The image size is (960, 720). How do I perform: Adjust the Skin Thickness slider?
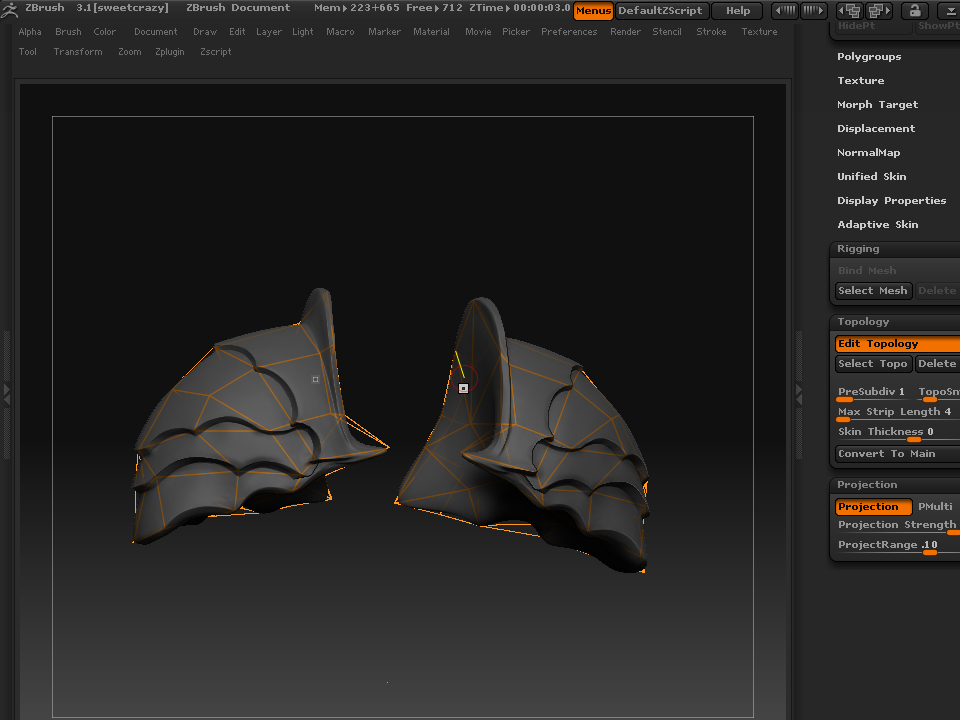(x=898, y=433)
